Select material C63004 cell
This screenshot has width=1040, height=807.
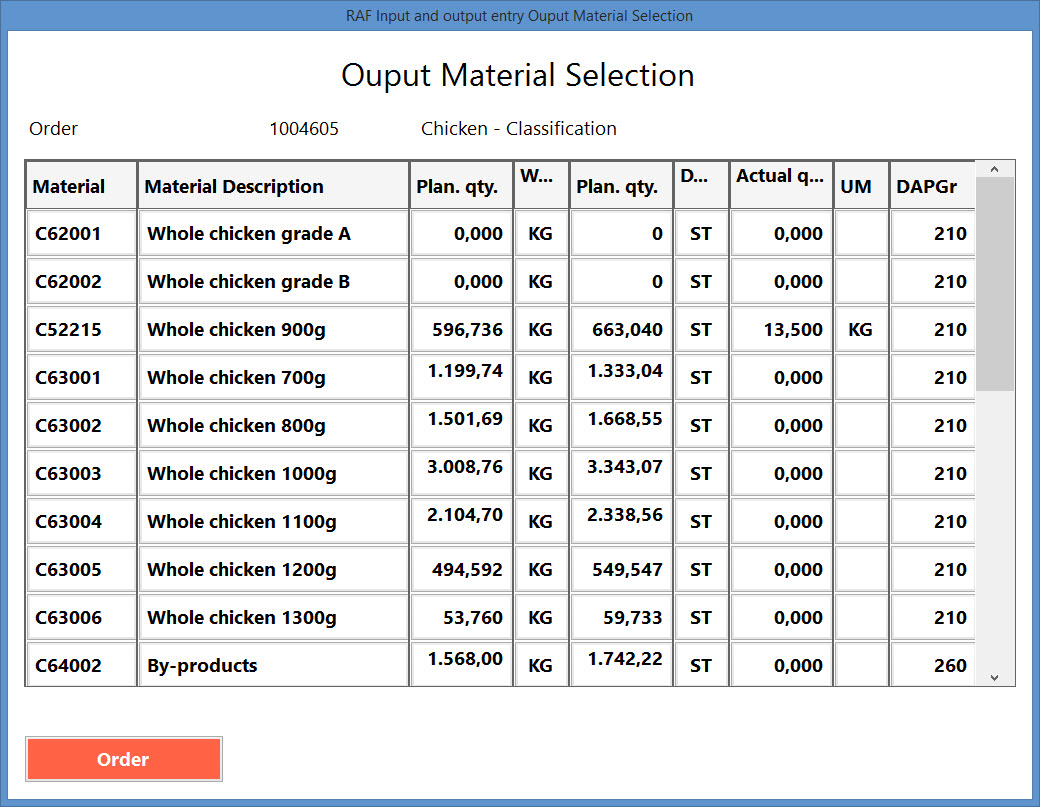coord(81,522)
